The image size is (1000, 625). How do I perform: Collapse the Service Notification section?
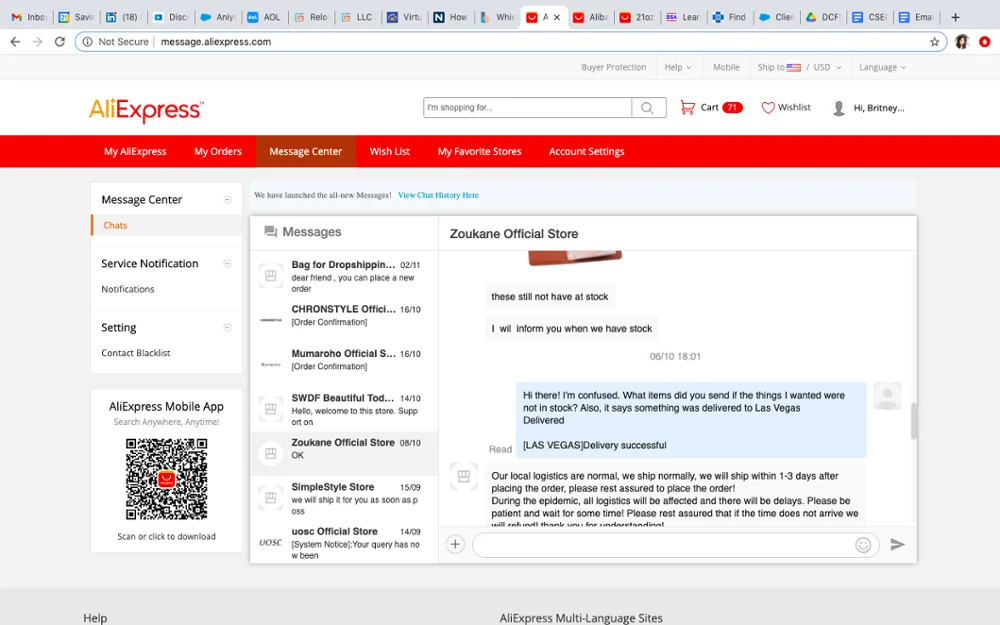click(x=227, y=263)
